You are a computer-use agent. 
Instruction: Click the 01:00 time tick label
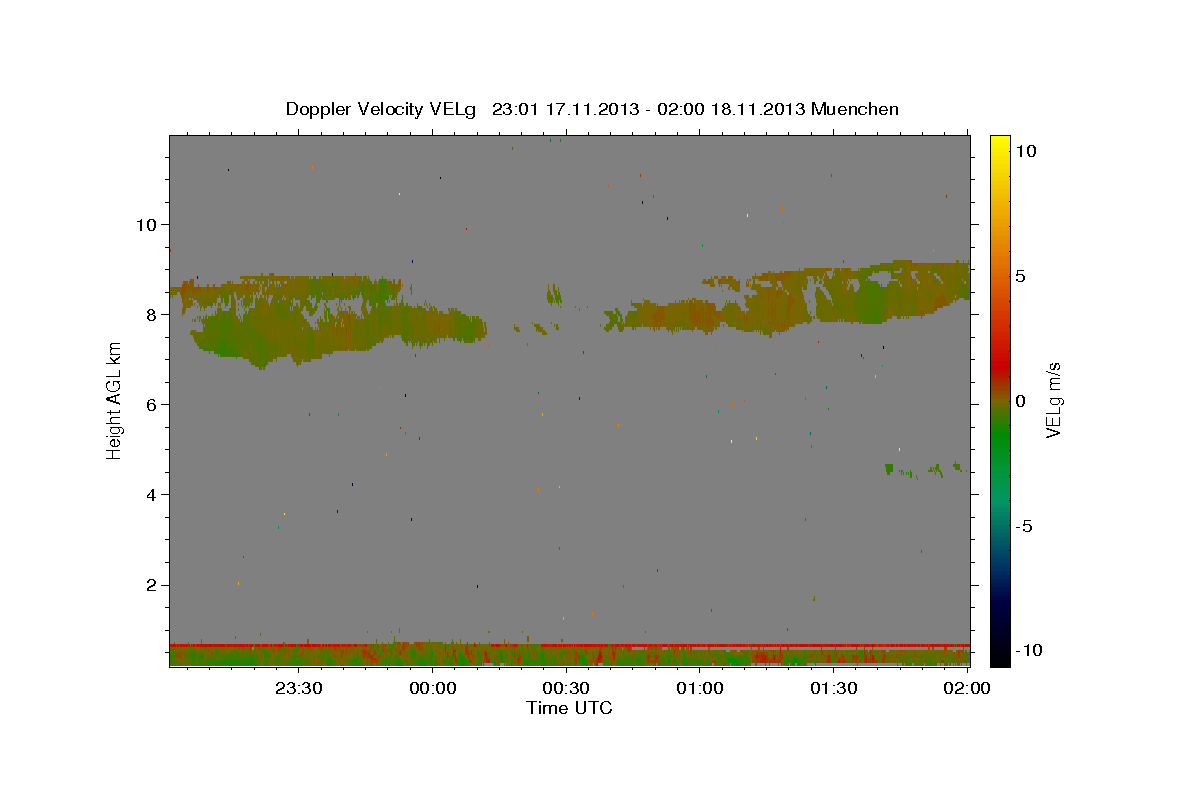click(700, 688)
